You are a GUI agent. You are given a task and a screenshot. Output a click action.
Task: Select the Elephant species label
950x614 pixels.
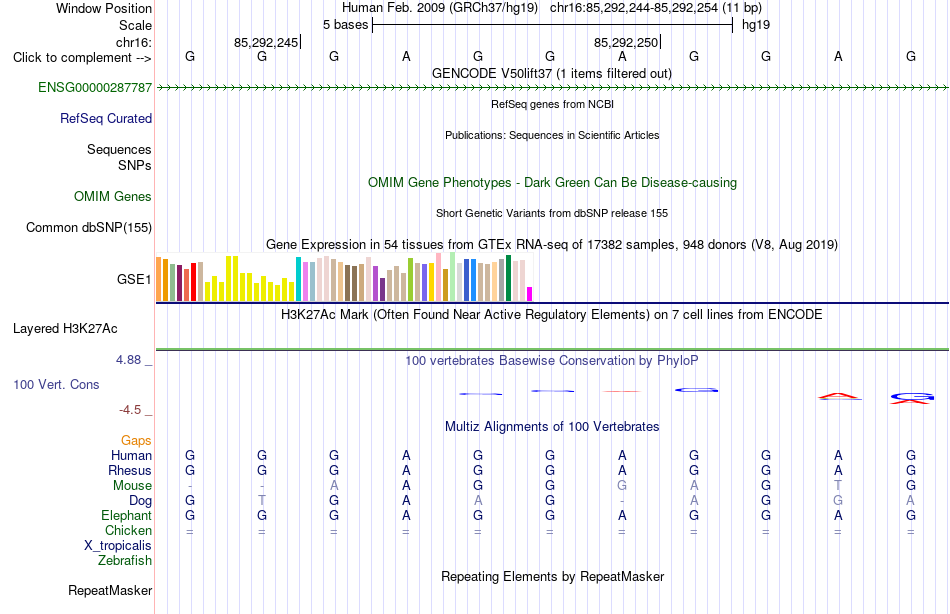click(126, 515)
